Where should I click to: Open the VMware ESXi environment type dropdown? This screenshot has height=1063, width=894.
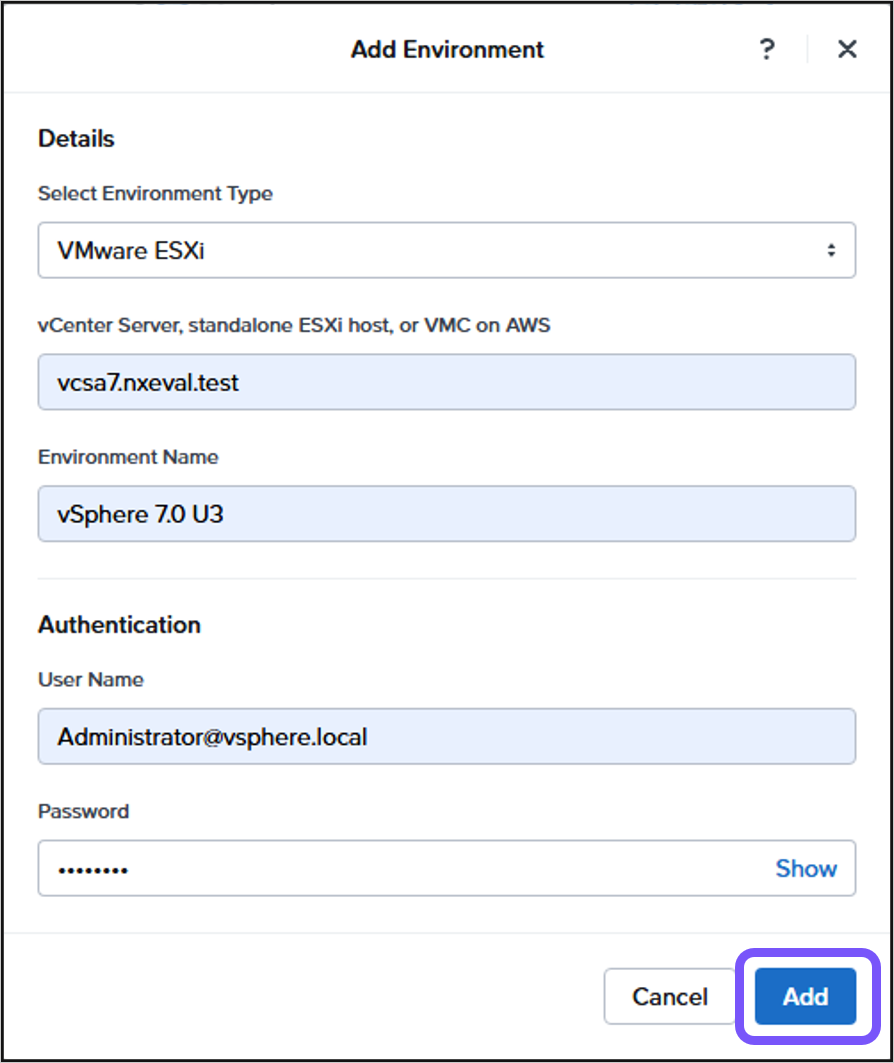pos(446,250)
